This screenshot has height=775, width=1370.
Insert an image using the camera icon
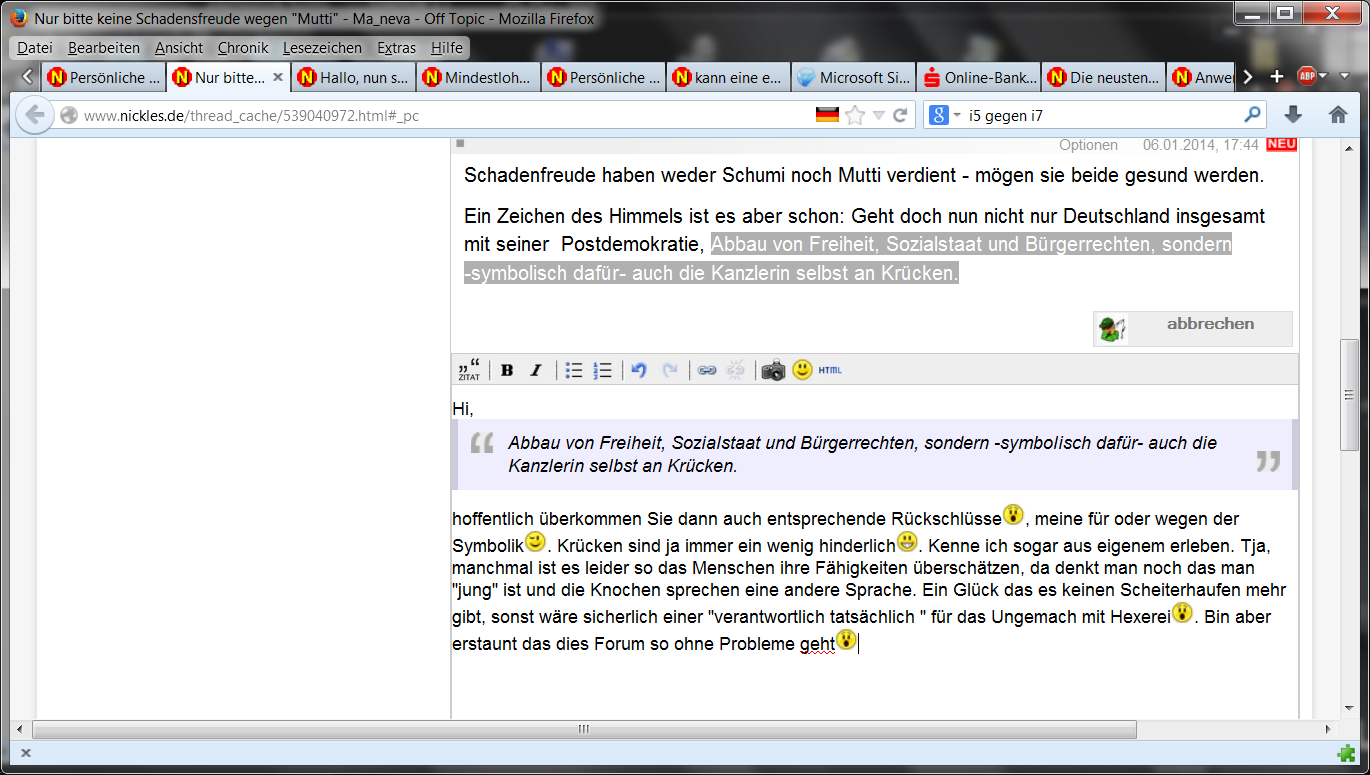pos(773,370)
